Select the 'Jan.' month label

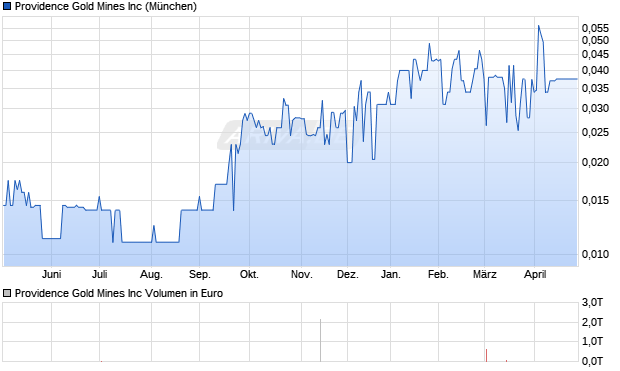(391, 274)
